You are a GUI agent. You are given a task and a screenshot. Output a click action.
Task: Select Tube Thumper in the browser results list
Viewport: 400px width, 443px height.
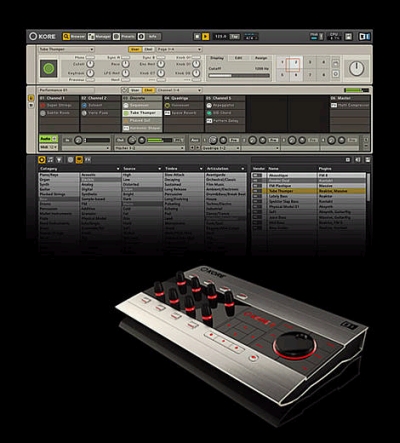308,191
